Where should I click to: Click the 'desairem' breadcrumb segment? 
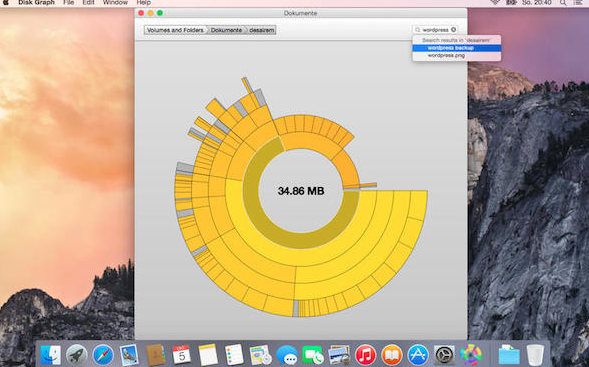pos(261,30)
